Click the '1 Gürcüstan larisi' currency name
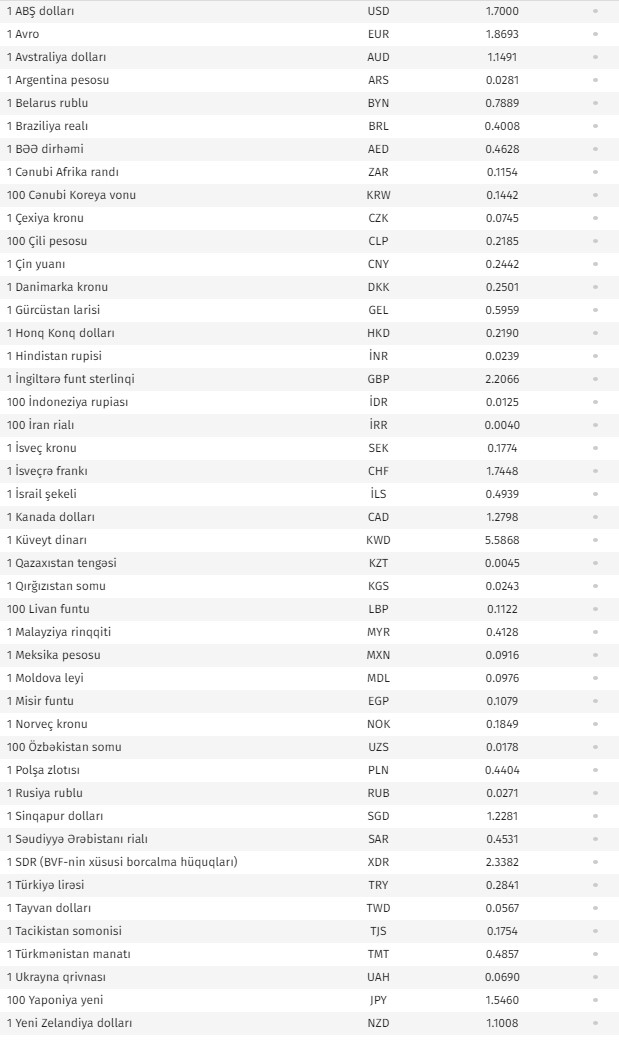The image size is (619, 1040). 54,310
